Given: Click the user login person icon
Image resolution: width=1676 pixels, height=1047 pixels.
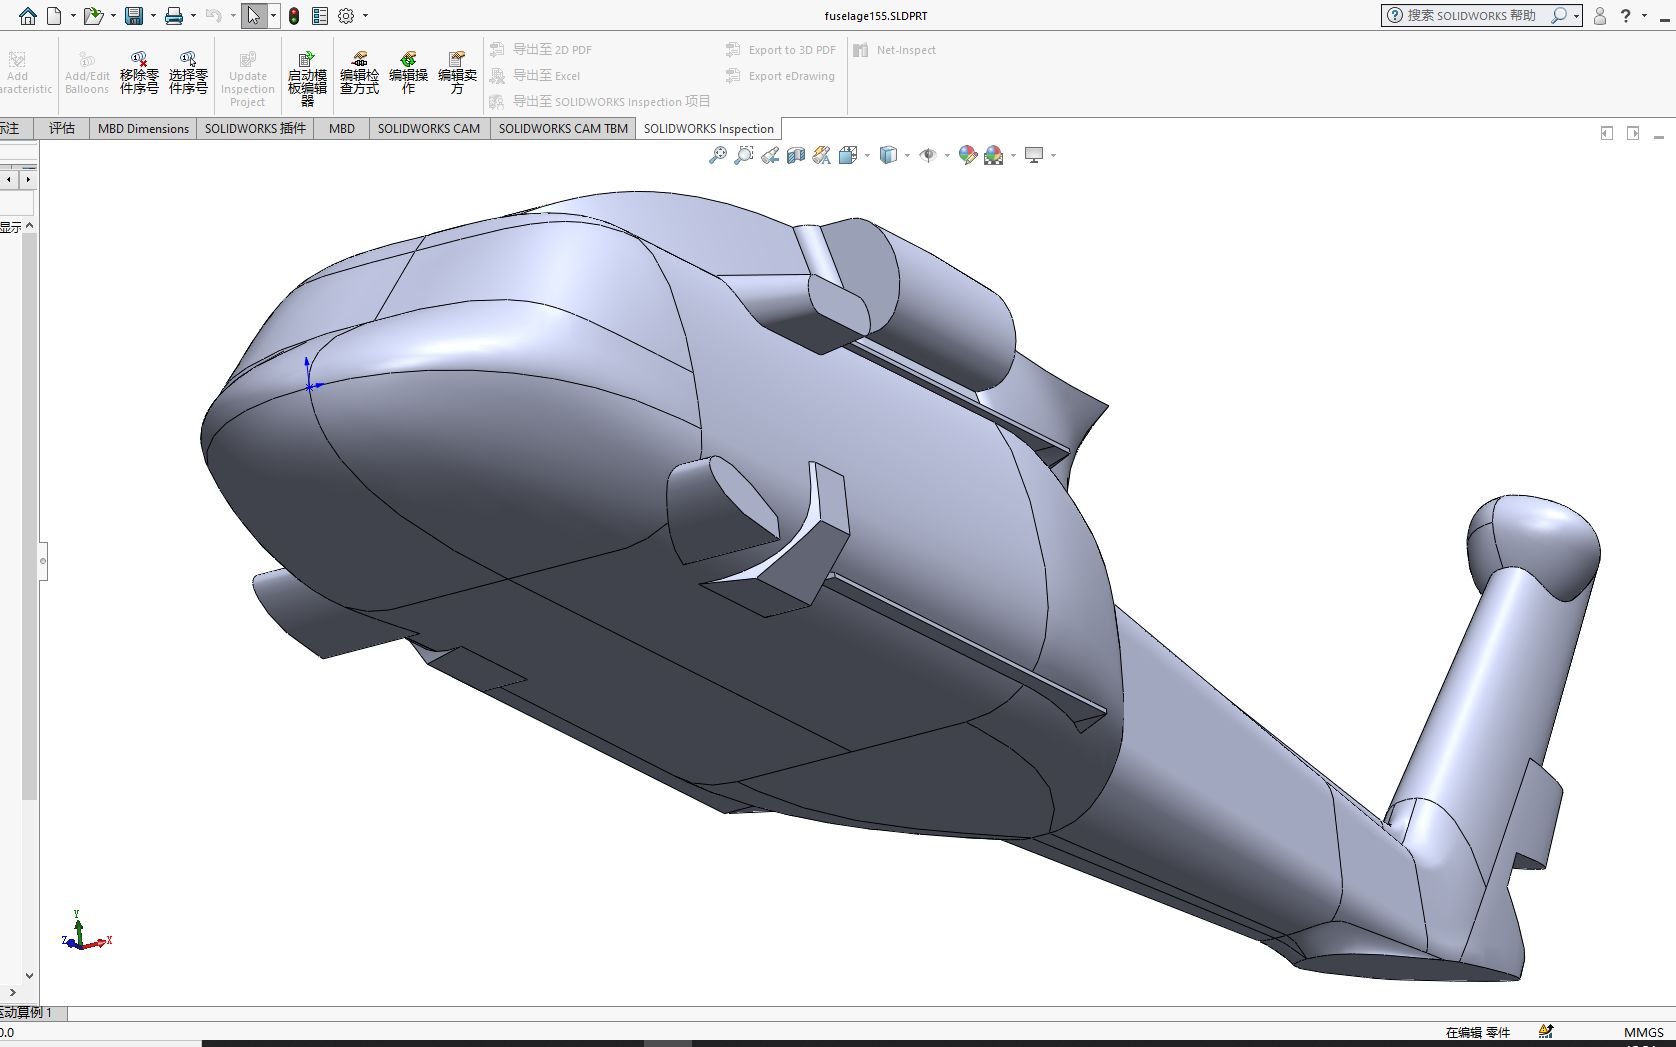Looking at the screenshot, I should point(1600,16).
